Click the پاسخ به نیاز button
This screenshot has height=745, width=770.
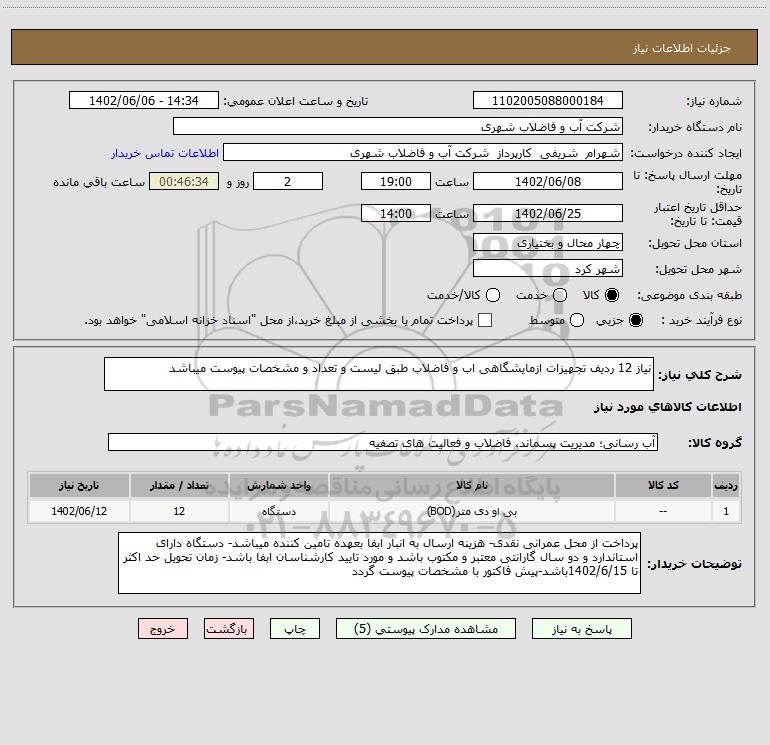[581, 629]
